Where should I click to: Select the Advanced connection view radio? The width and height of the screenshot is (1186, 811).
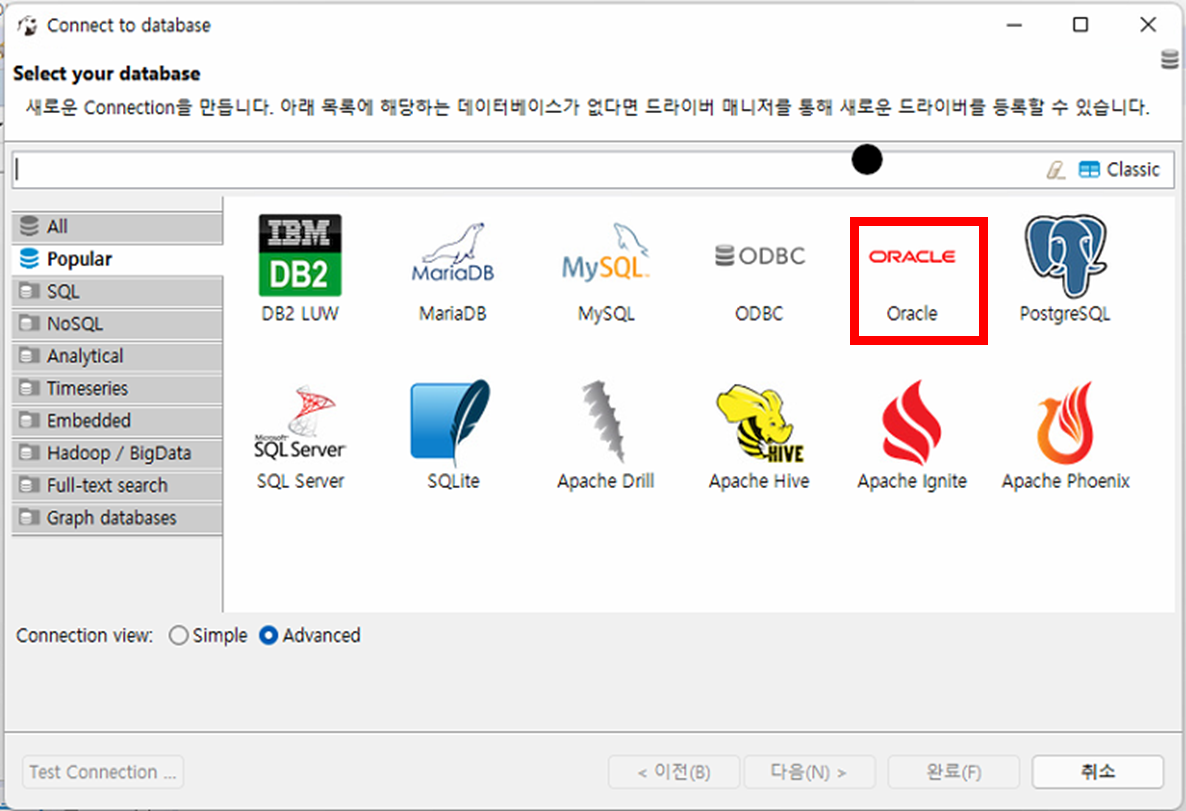[268, 635]
